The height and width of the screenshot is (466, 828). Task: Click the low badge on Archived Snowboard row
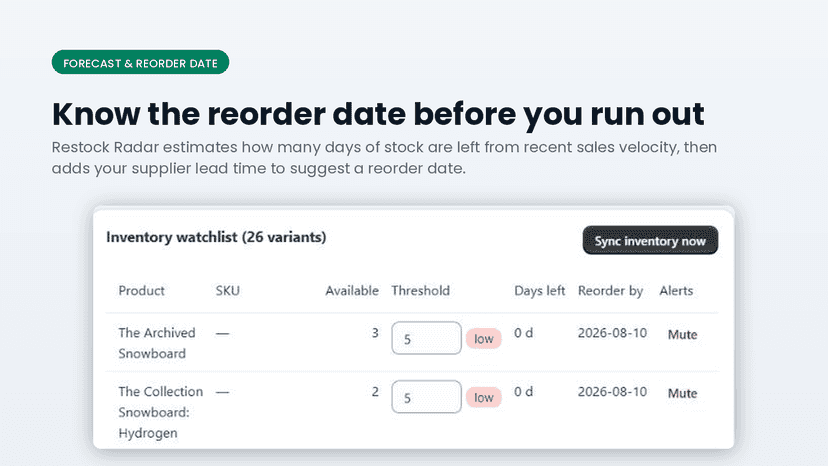coord(483,339)
